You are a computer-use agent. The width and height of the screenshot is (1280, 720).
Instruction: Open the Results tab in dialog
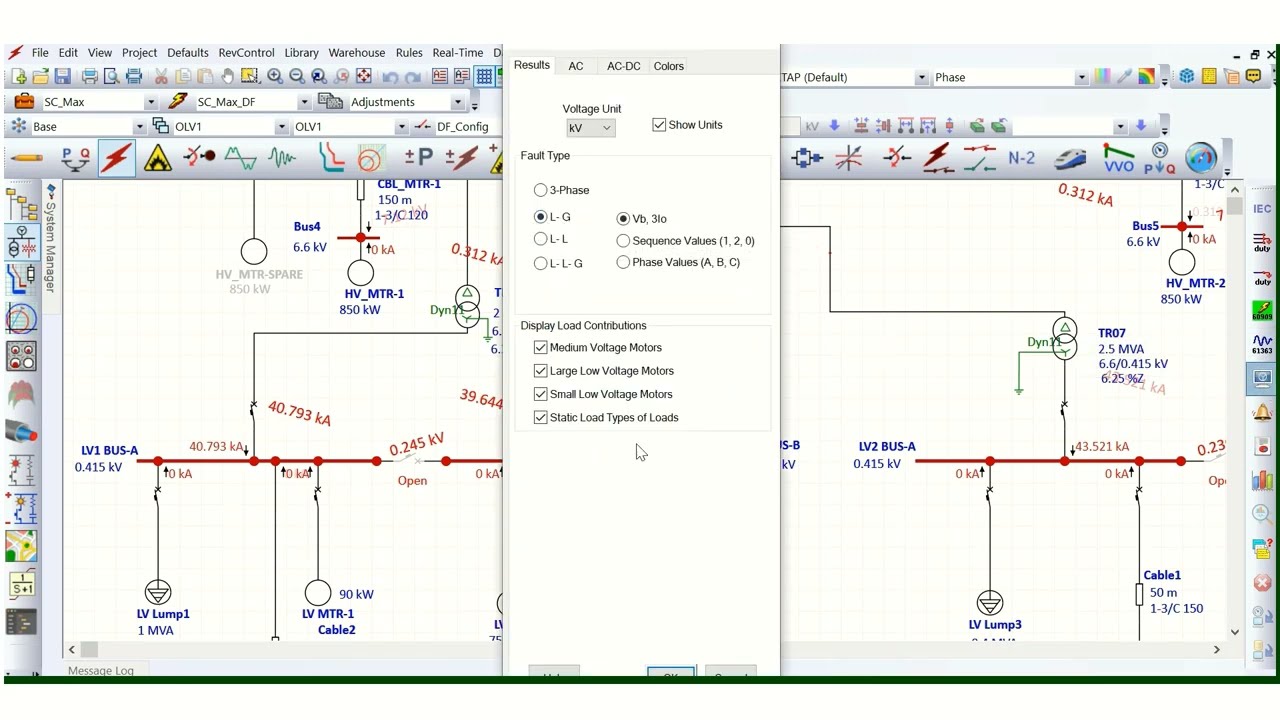[x=532, y=65]
